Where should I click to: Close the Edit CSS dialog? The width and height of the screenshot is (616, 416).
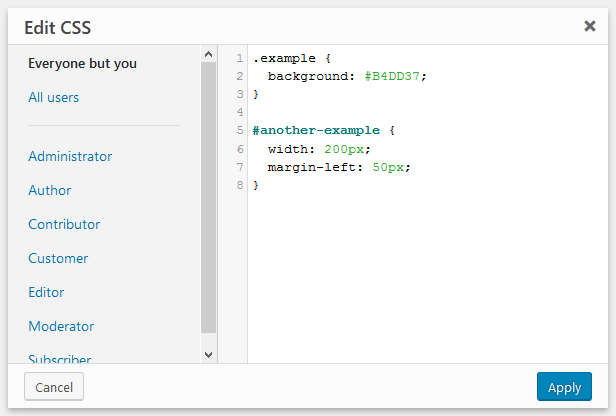590,26
